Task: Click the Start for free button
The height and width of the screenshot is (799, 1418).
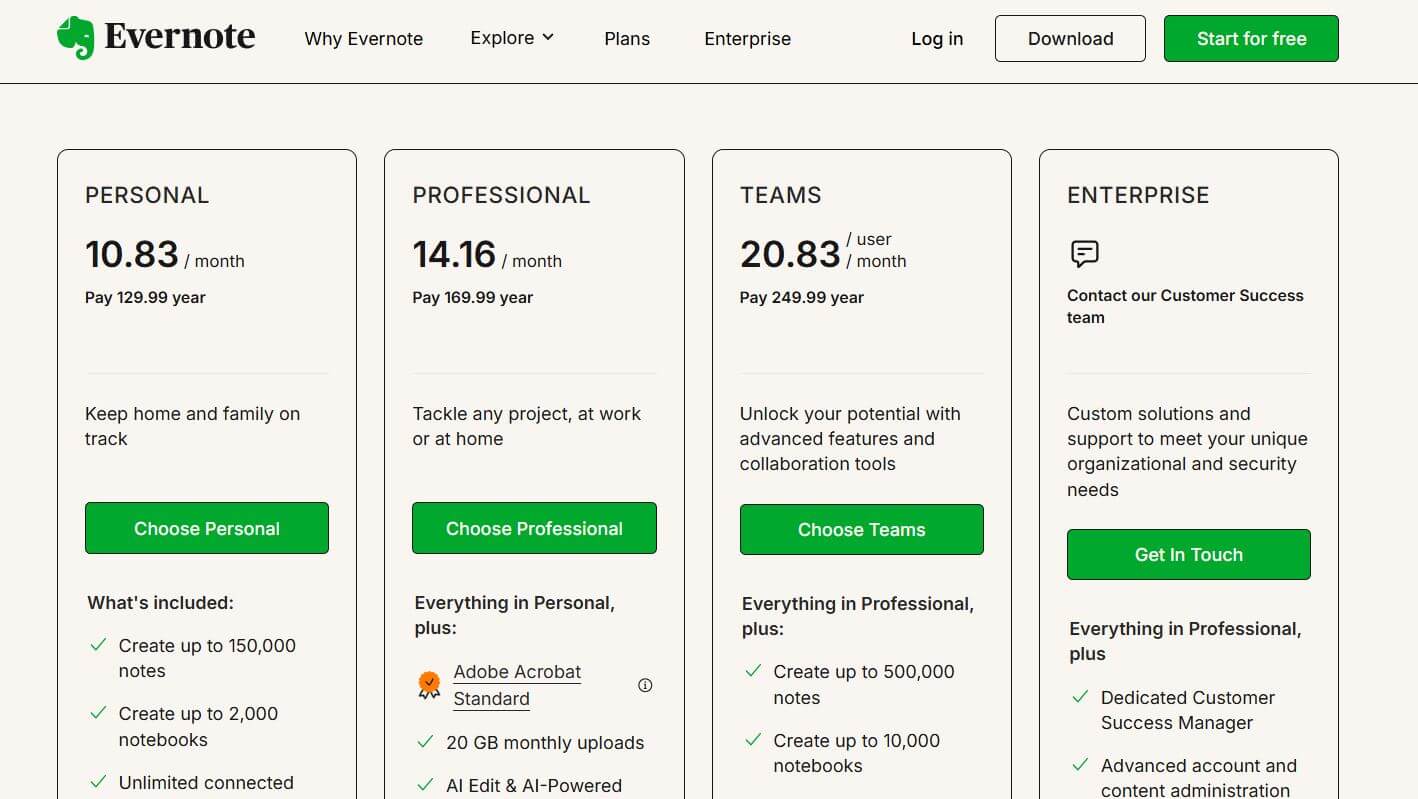Action: [x=1250, y=38]
